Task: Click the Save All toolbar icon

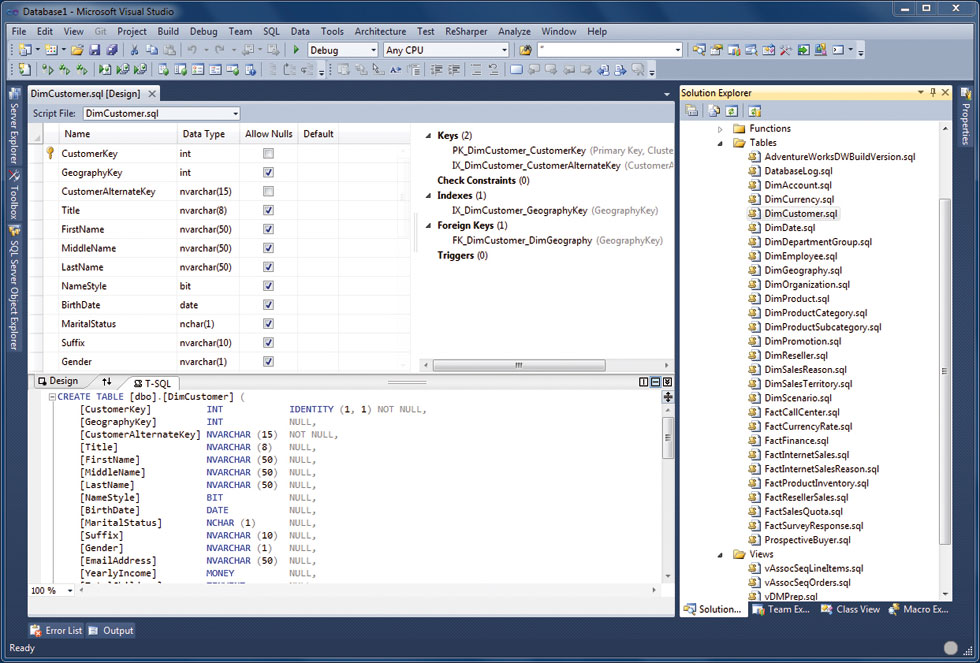Action: (x=112, y=50)
